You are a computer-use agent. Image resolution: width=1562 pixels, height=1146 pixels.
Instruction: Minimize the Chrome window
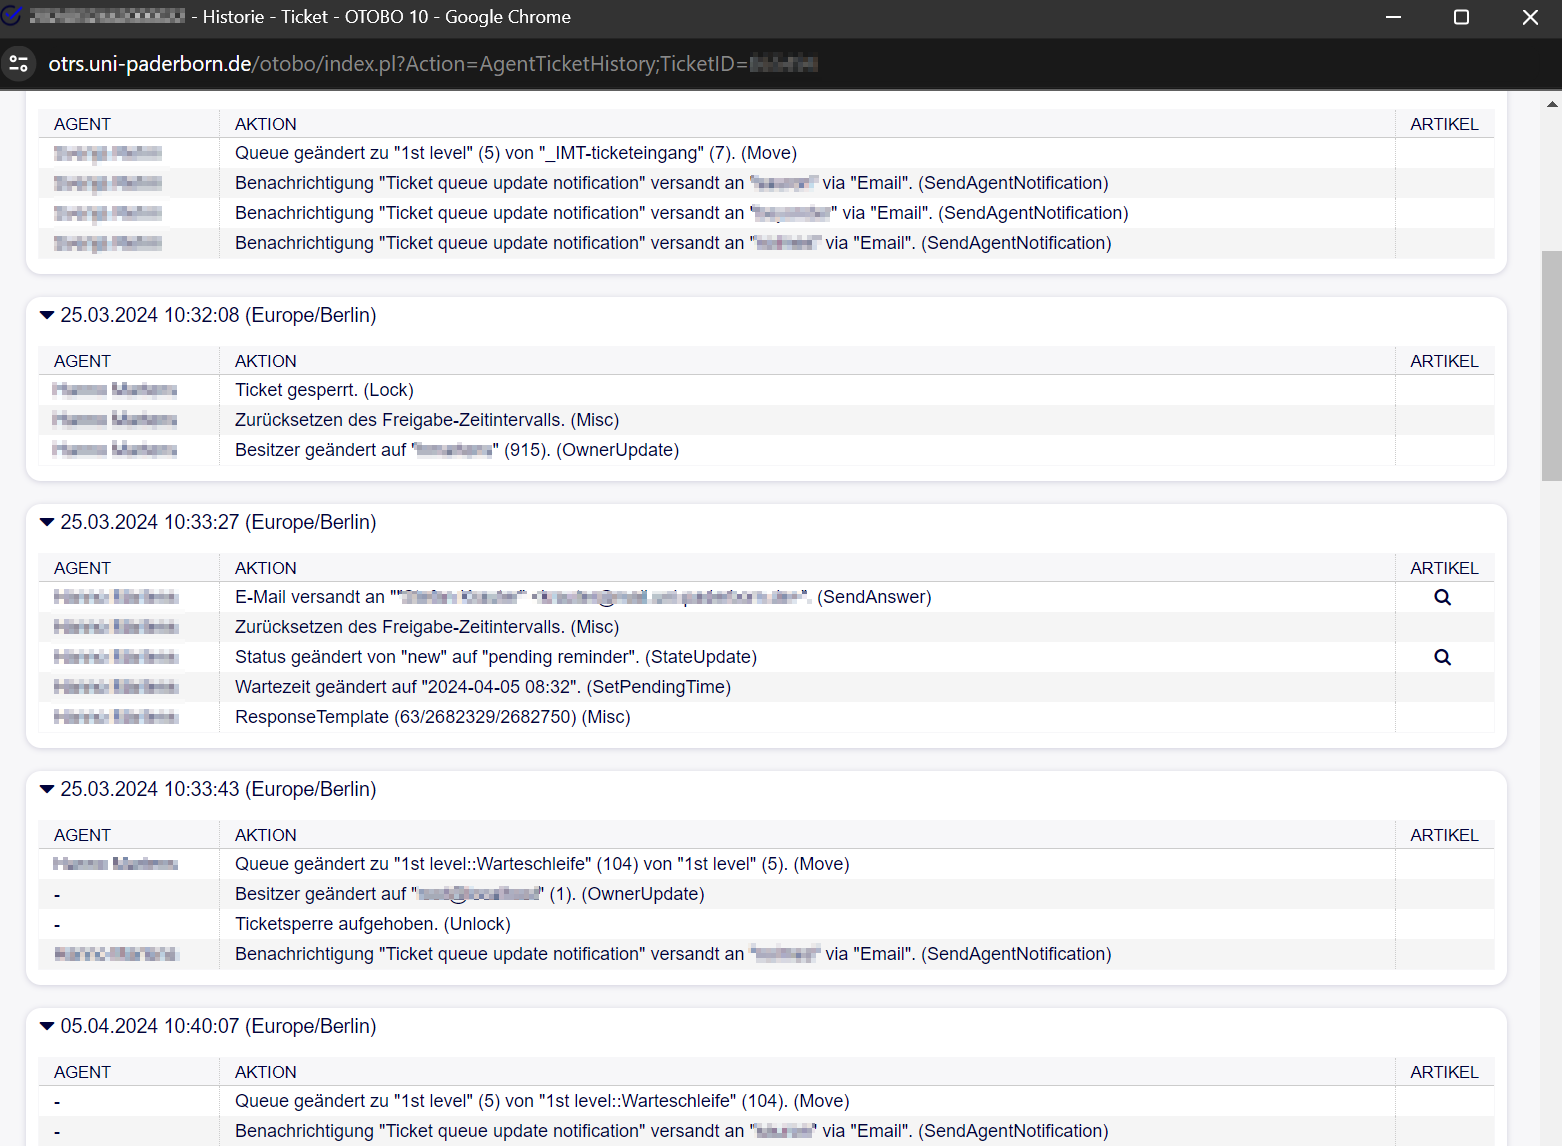pyautogui.click(x=1393, y=17)
